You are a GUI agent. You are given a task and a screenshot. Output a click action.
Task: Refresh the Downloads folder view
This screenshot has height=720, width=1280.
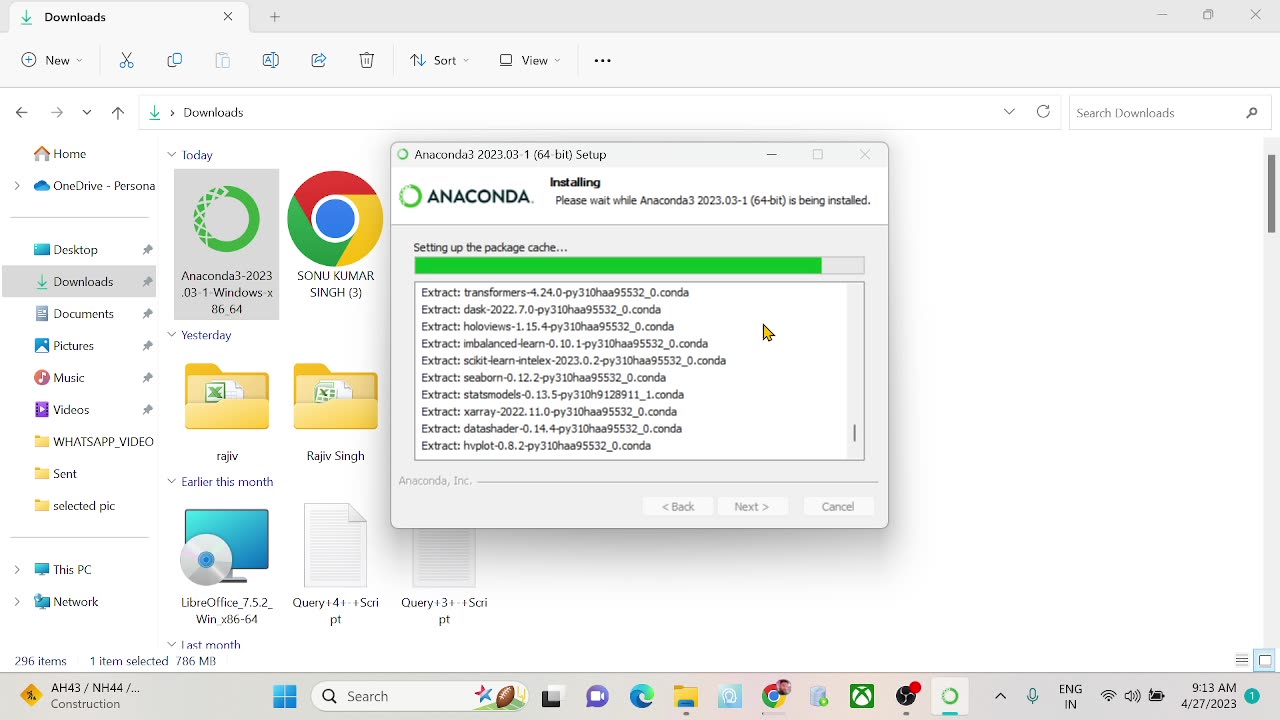[x=1043, y=112]
